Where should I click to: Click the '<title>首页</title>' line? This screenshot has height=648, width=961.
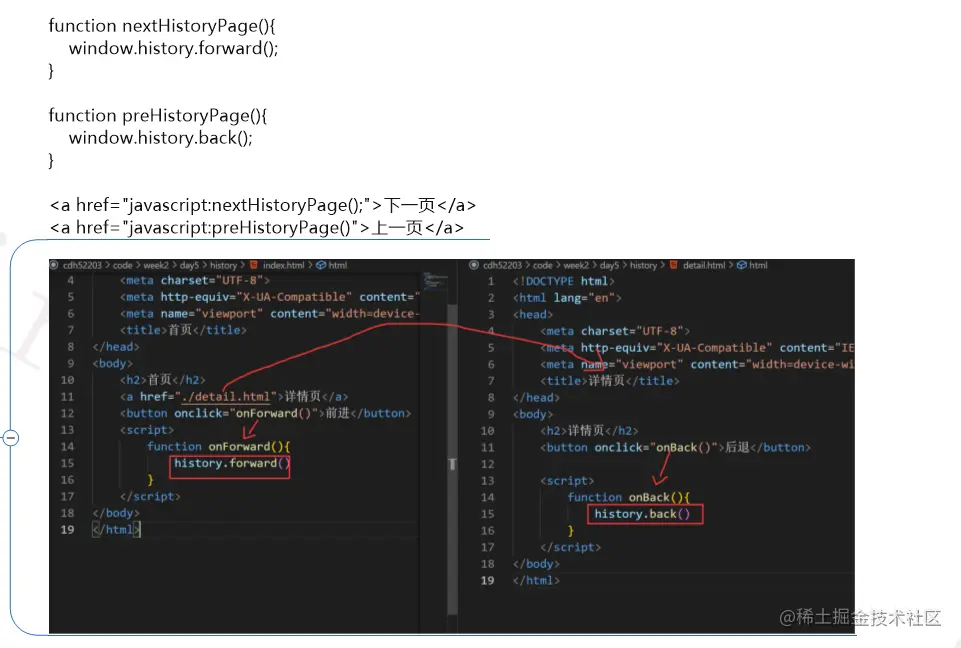pos(183,330)
